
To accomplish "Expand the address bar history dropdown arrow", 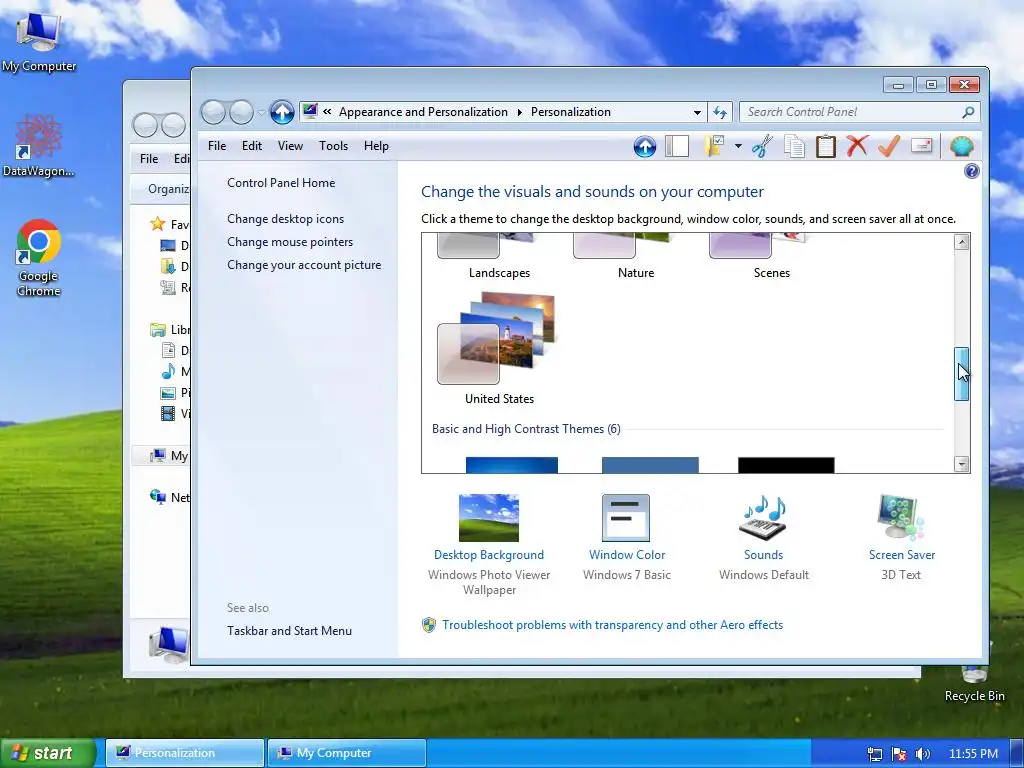I will pyautogui.click(x=697, y=112).
